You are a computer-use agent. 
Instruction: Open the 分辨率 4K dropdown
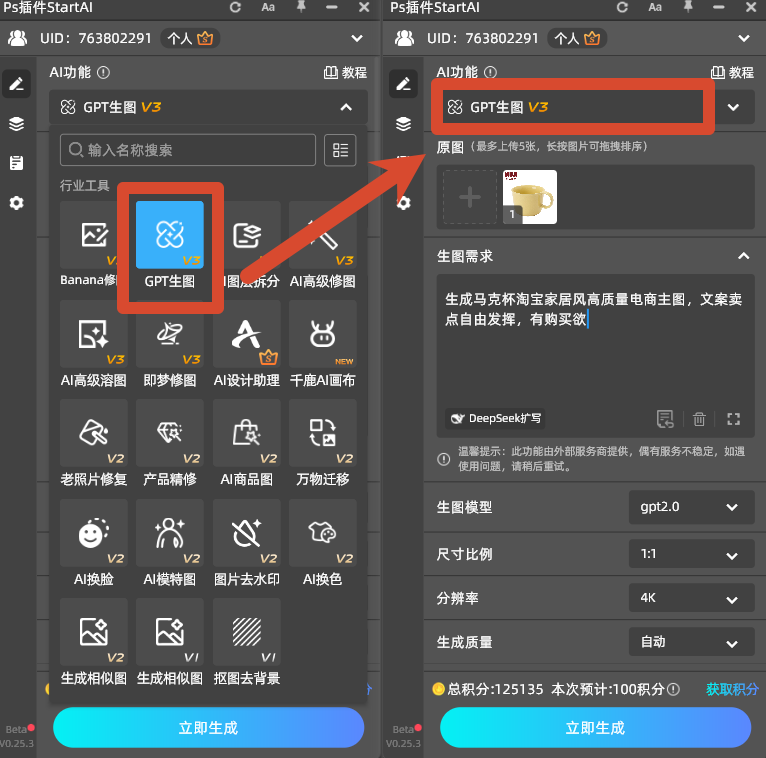(x=691, y=598)
